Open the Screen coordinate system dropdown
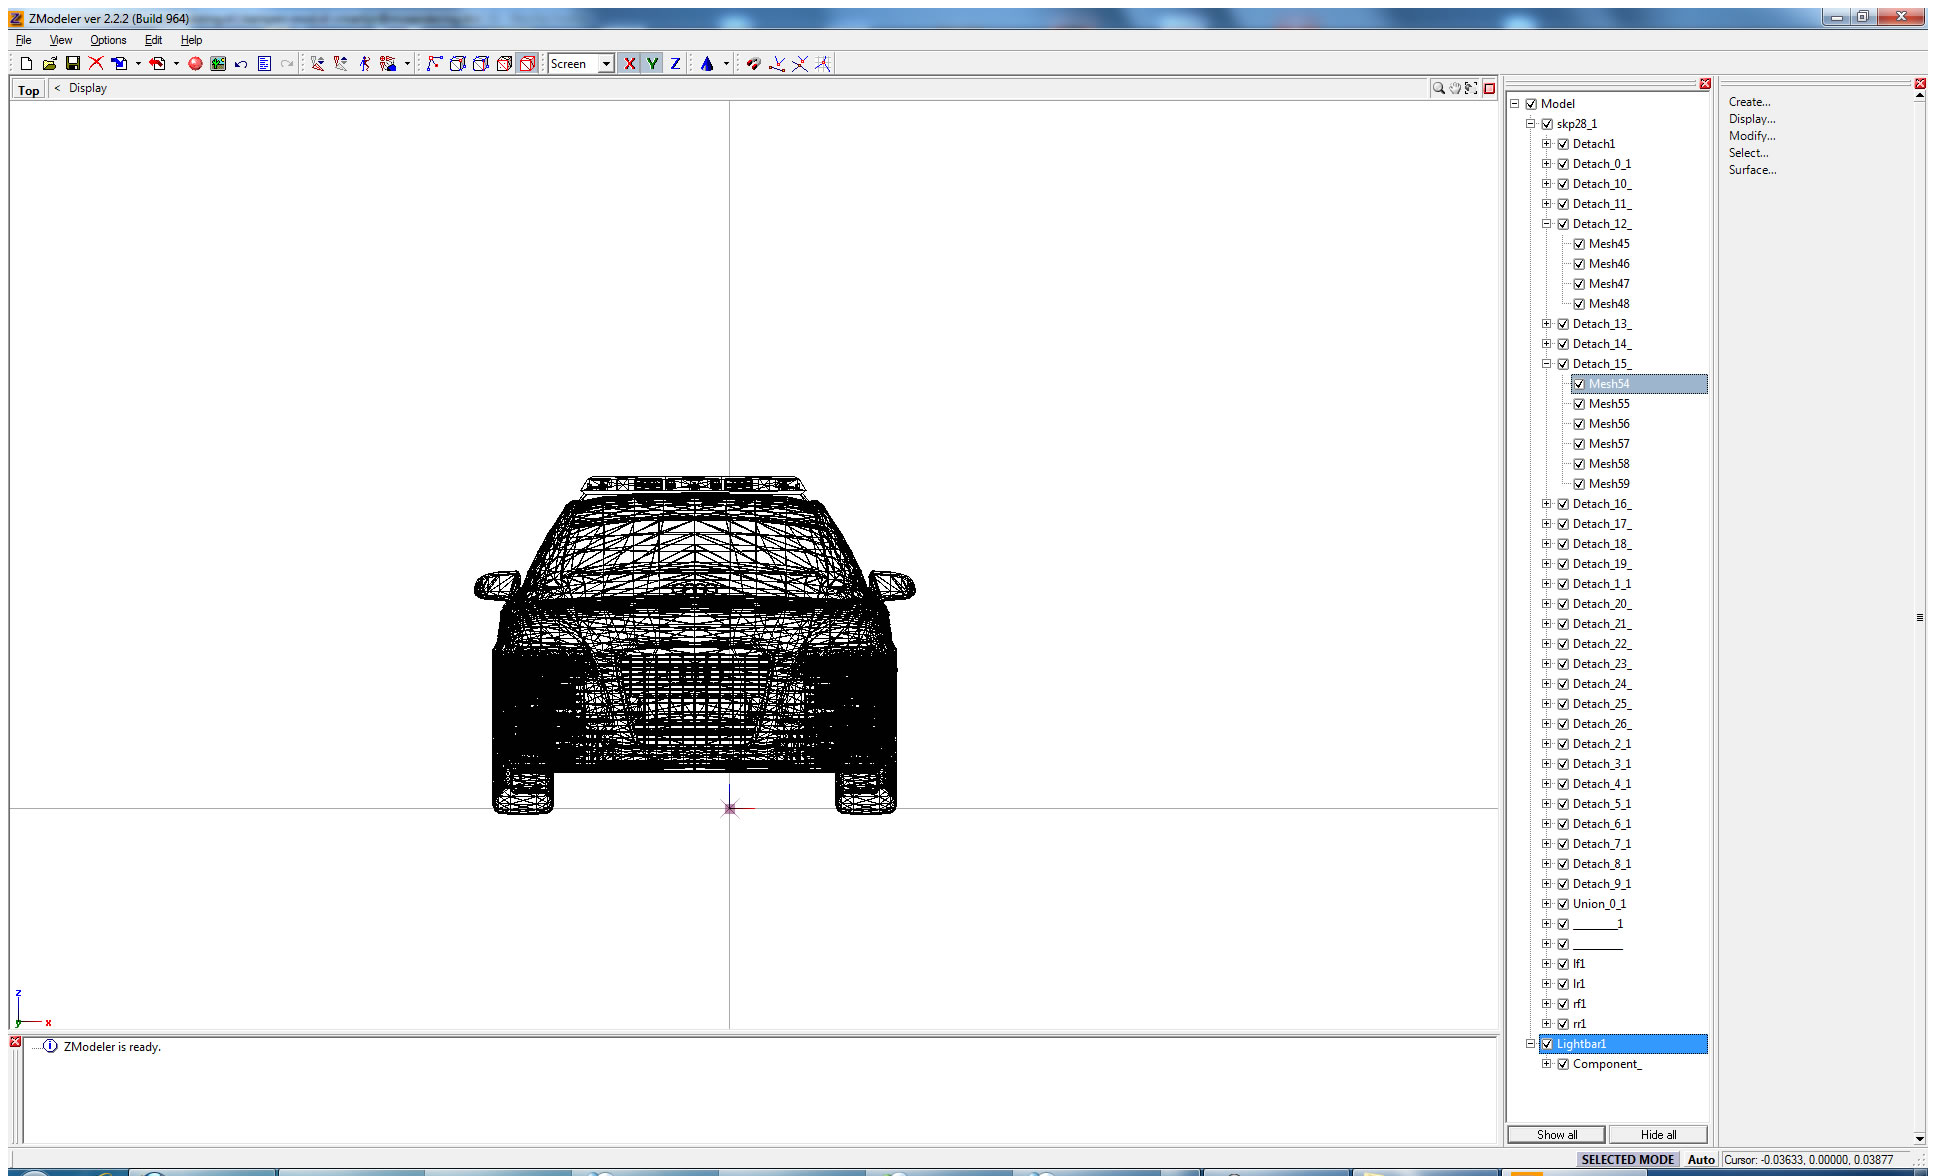 pyautogui.click(x=605, y=63)
